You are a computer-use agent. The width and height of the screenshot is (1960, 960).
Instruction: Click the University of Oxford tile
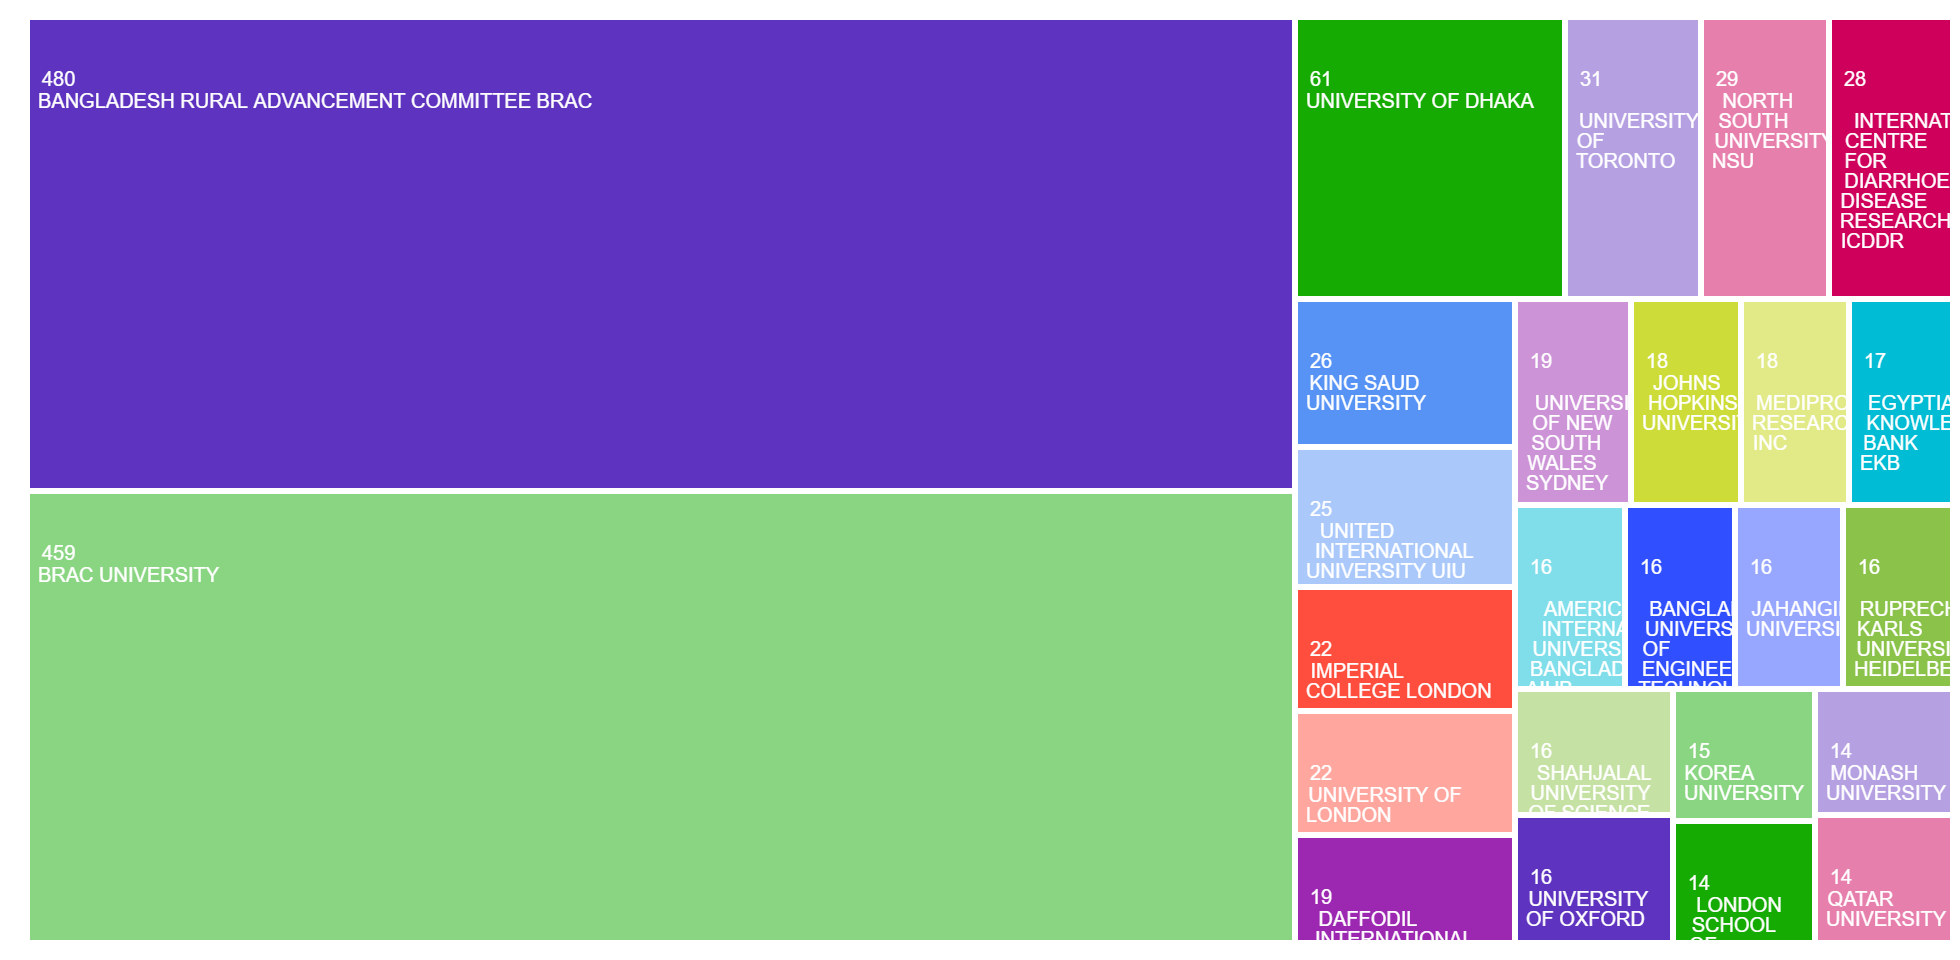pyautogui.click(x=1593, y=879)
